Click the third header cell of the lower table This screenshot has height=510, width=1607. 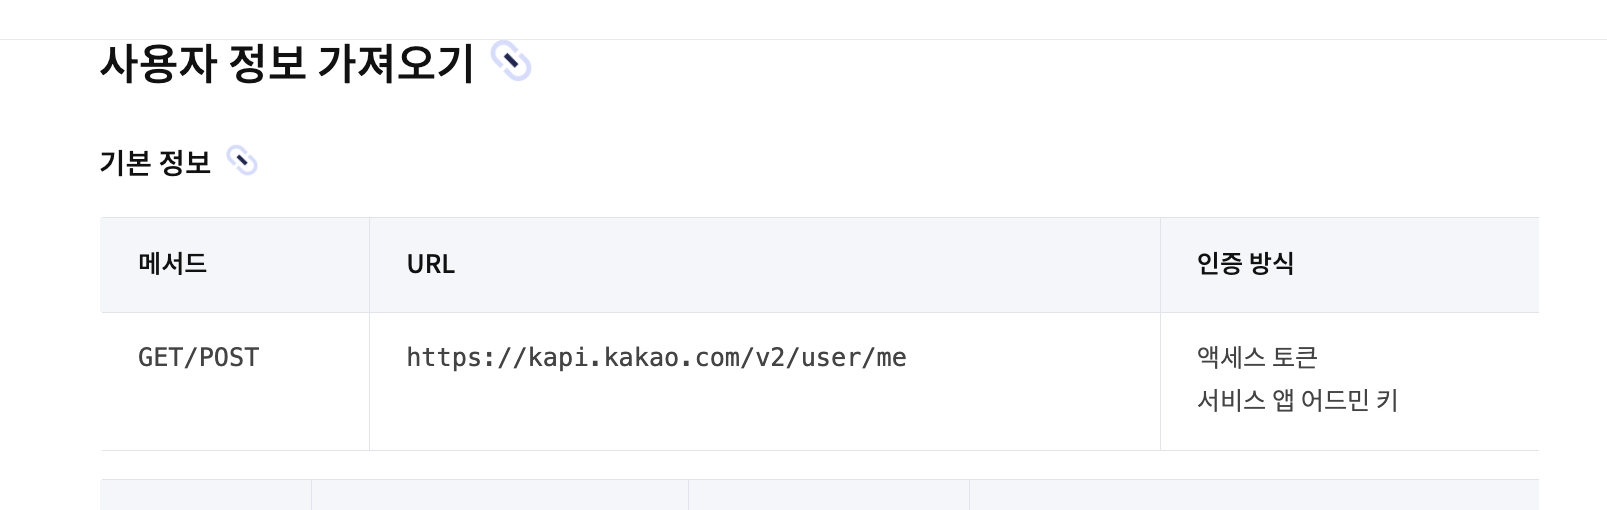point(829,495)
